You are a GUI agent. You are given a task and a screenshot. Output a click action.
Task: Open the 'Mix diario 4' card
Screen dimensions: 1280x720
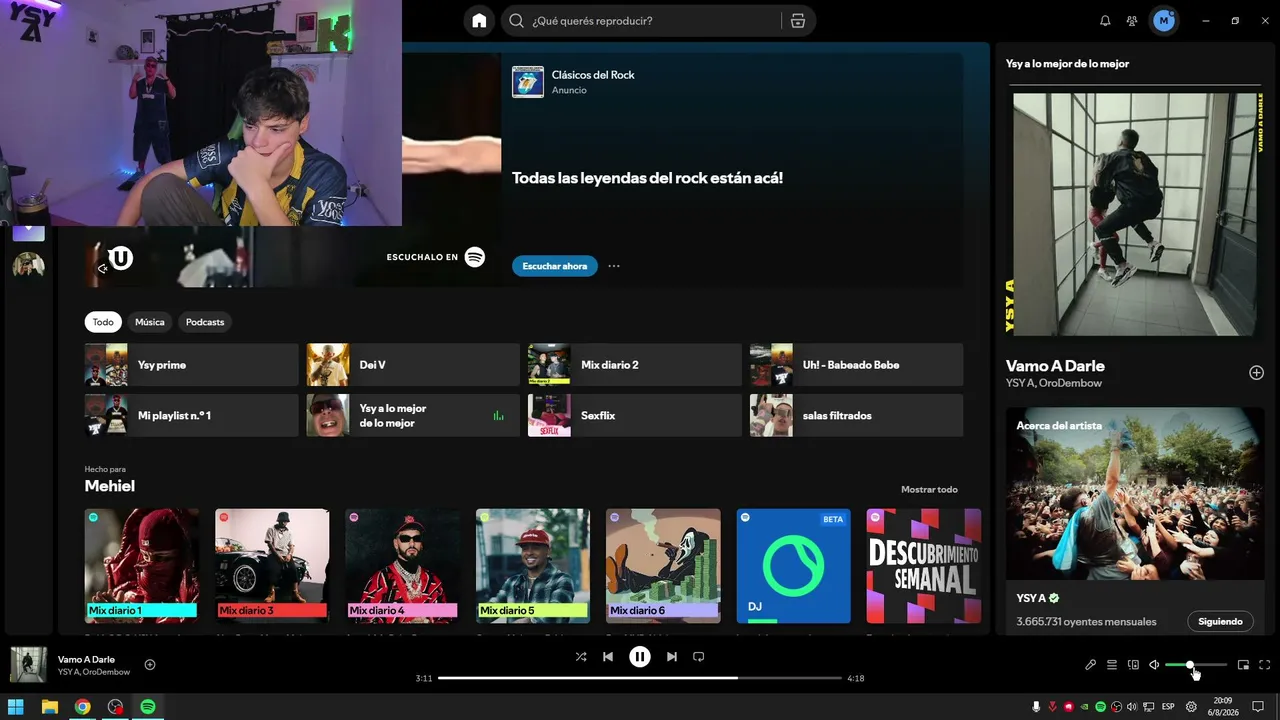(x=402, y=566)
